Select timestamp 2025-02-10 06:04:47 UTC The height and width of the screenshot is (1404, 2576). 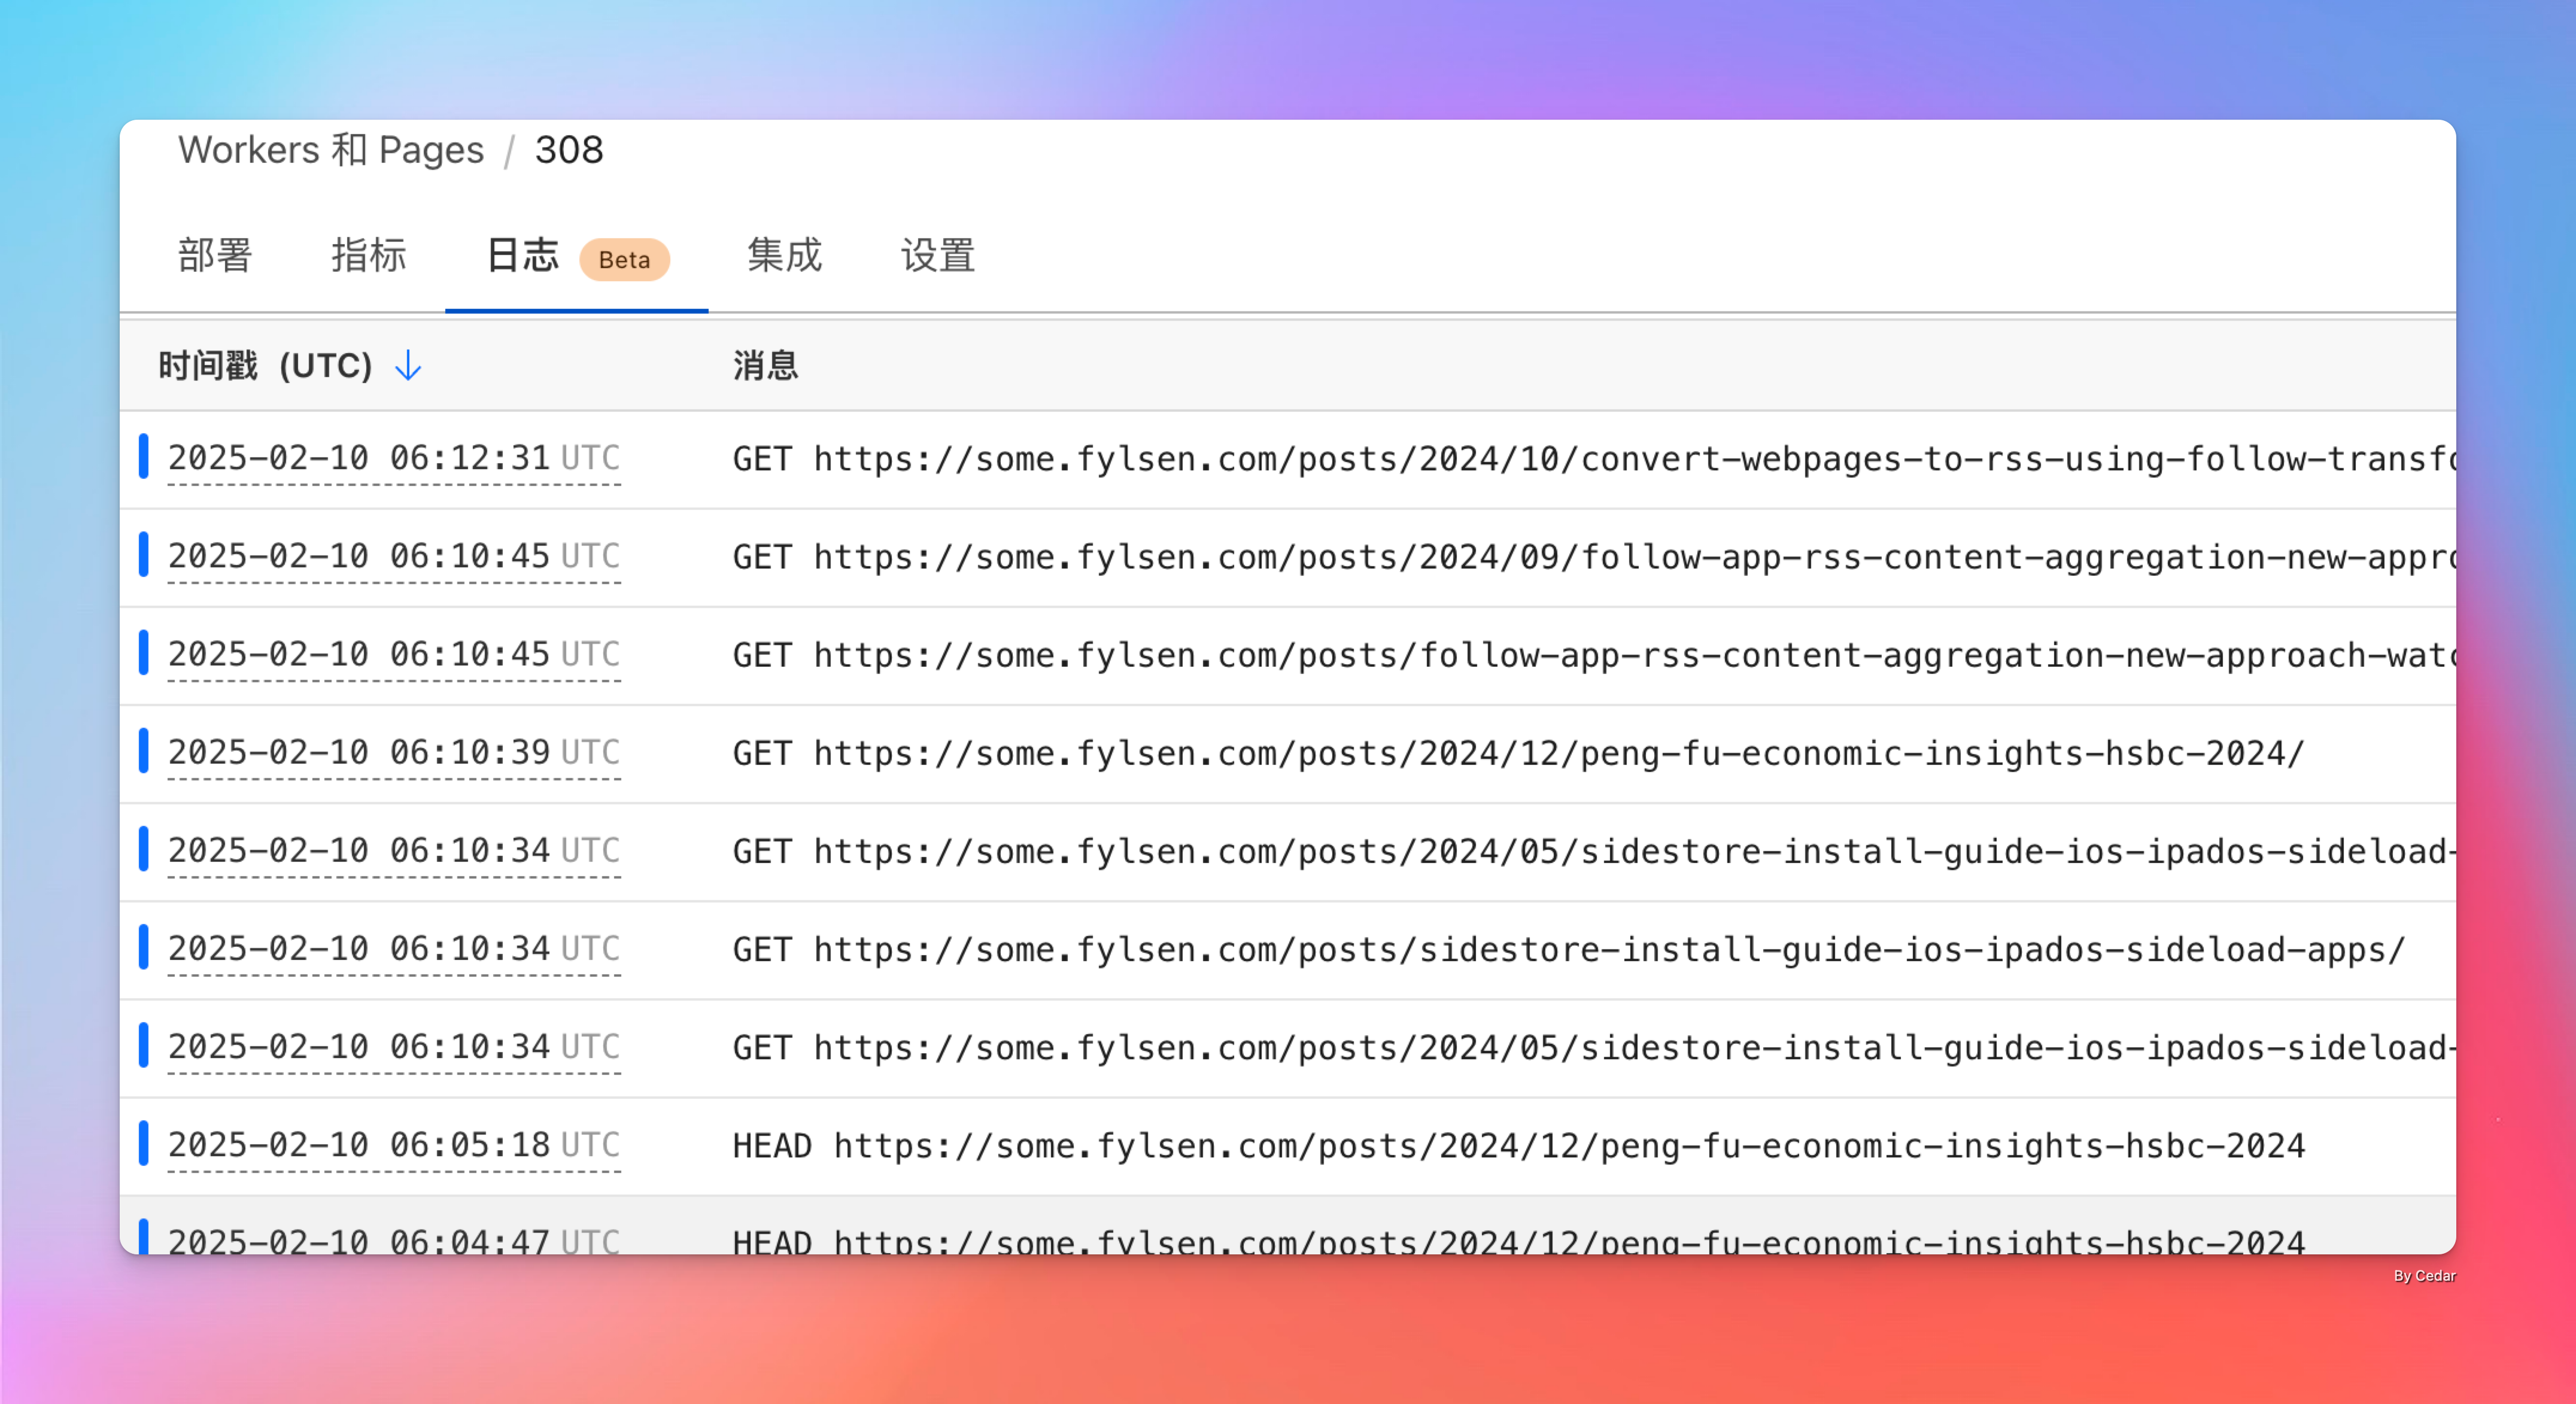click(x=394, y=1240)
